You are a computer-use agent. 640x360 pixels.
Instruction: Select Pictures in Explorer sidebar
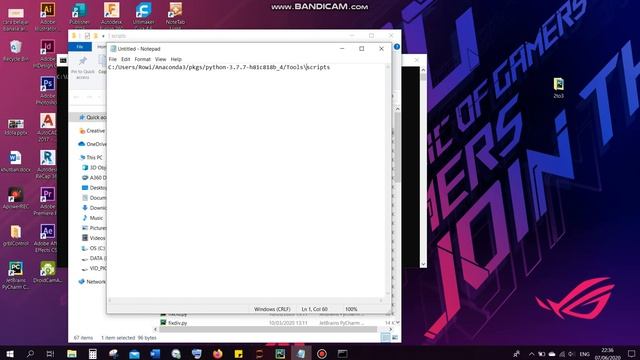point(94,228)
